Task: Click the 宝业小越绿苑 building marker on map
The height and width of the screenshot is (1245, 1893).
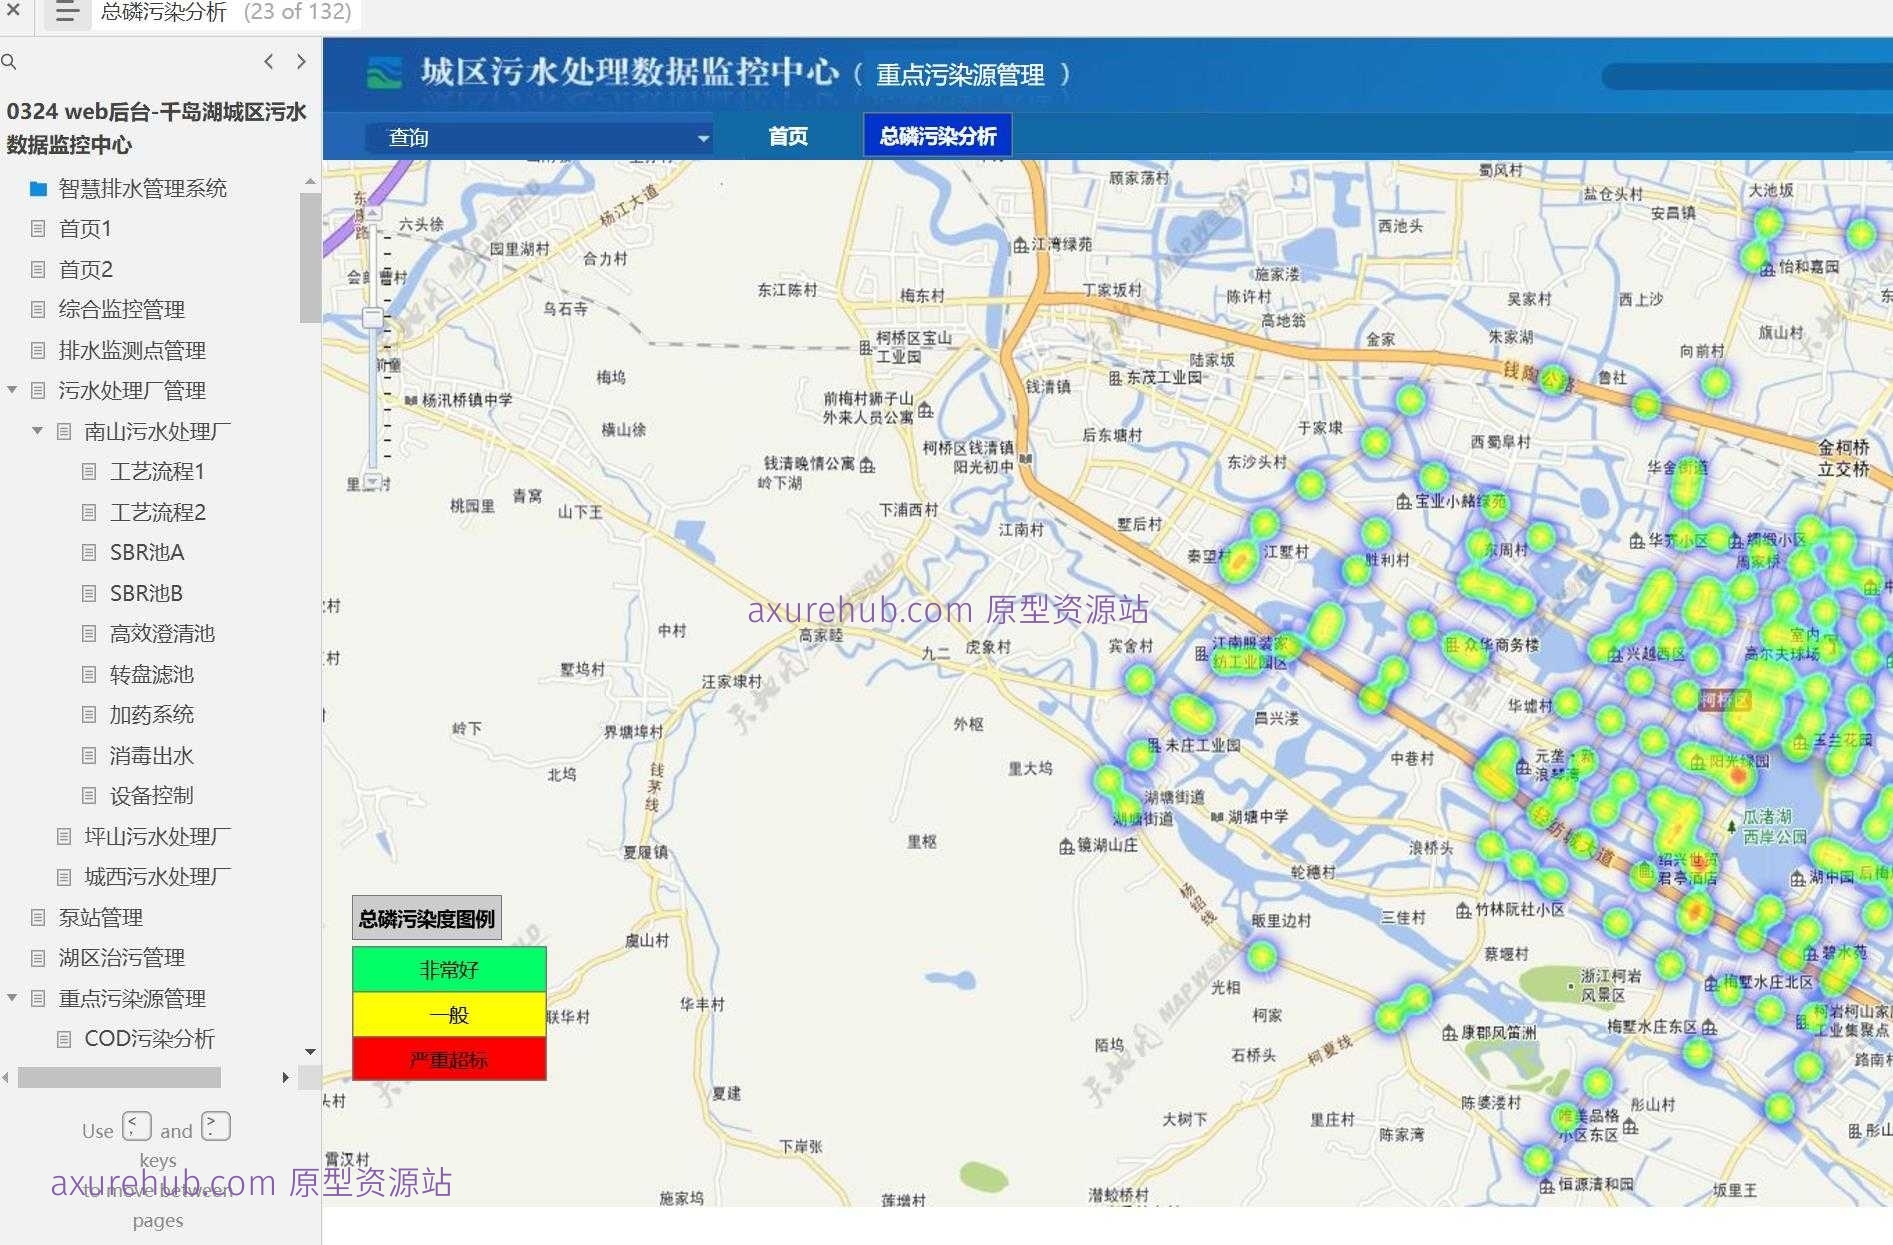Action: pyautogui.click(x=1404, y=501)
